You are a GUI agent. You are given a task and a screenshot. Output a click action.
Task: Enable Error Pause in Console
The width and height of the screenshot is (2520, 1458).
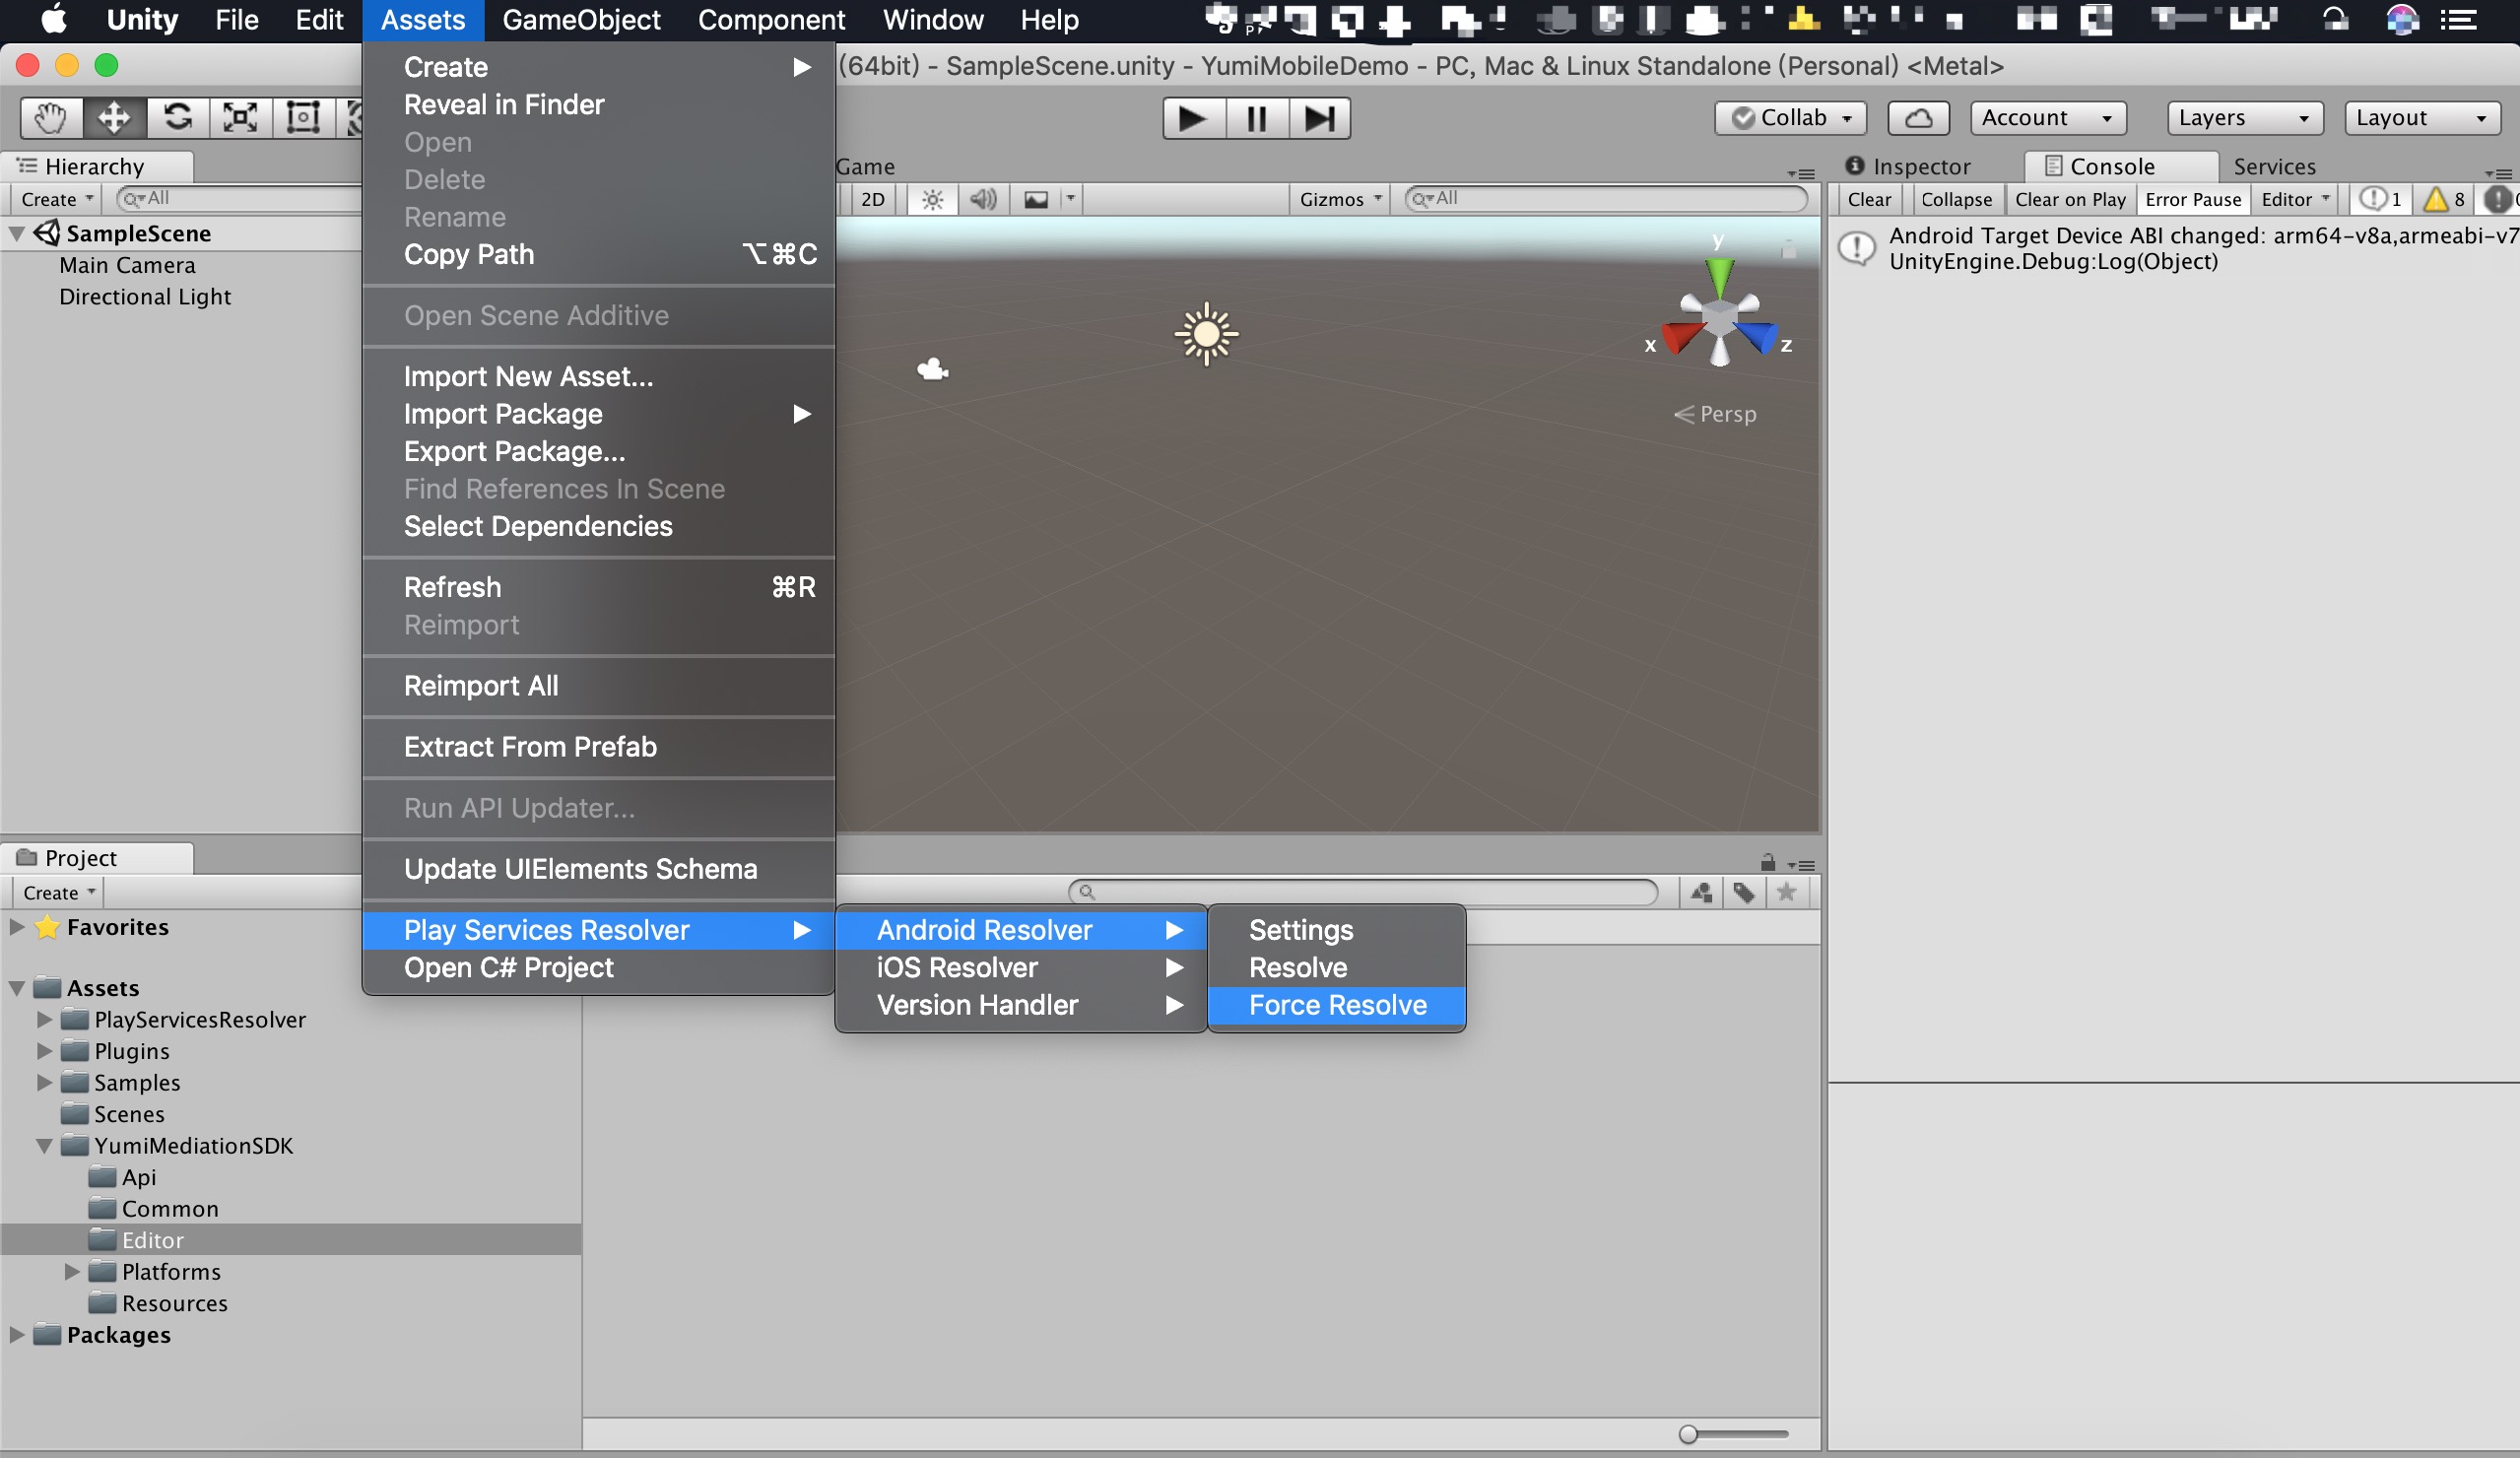point(2192,199)
